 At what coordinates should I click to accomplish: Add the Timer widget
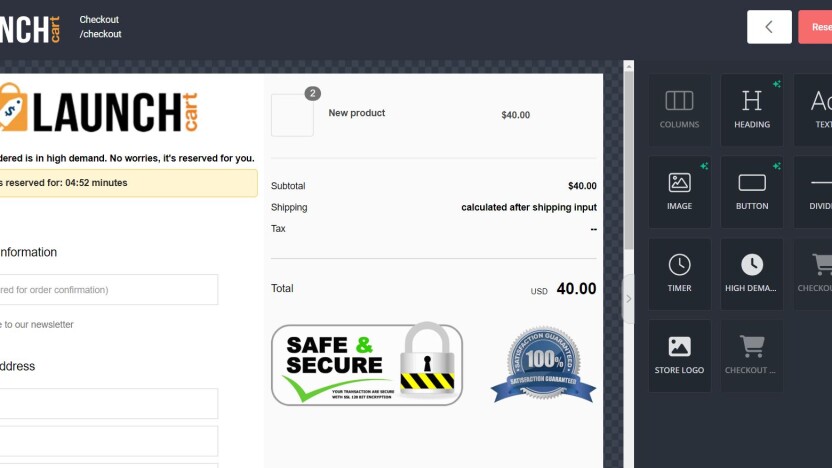click(679, 274)
